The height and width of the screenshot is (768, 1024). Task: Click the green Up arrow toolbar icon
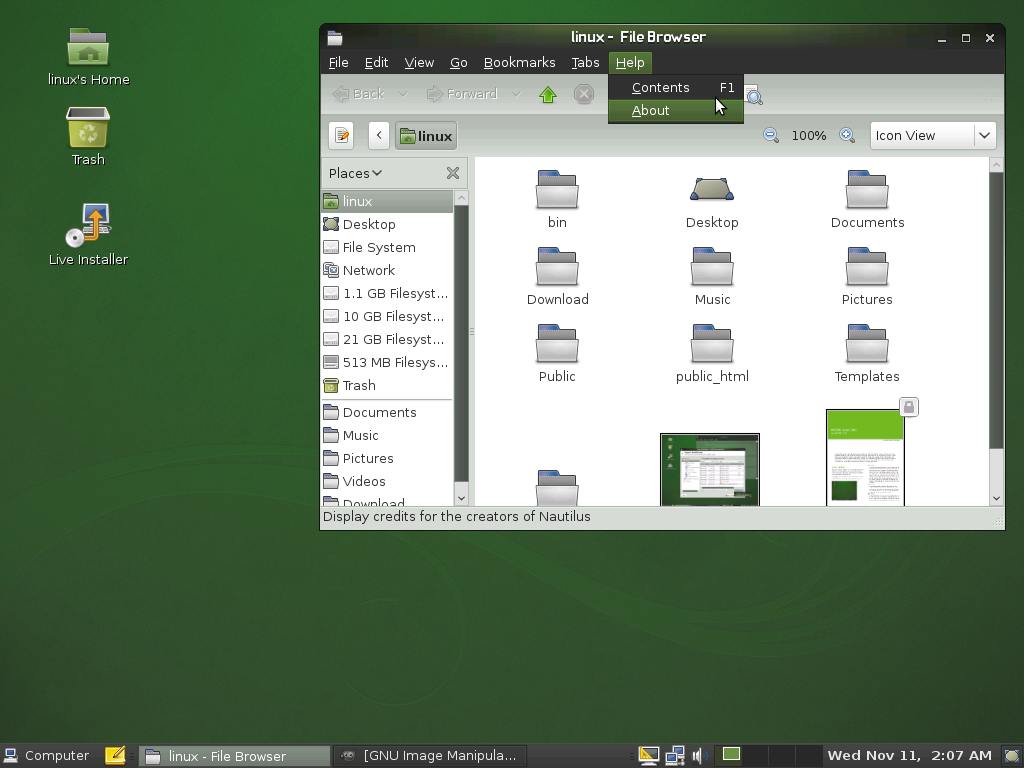click(547, 95)
